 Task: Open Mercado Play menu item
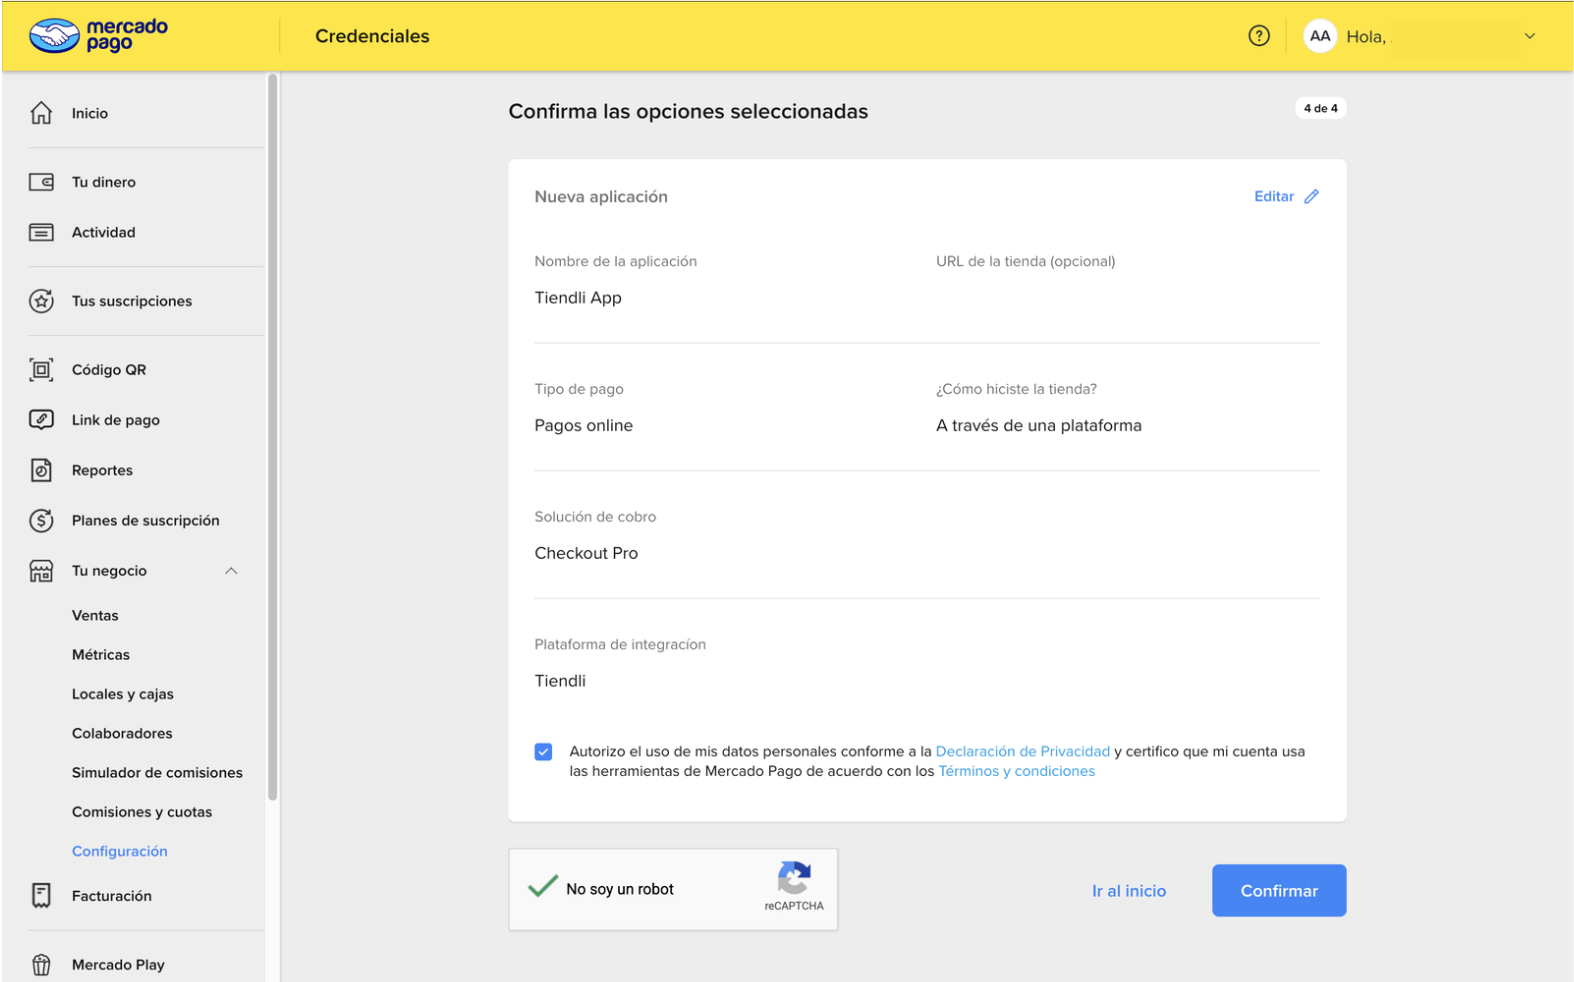(x=118, y=965)
